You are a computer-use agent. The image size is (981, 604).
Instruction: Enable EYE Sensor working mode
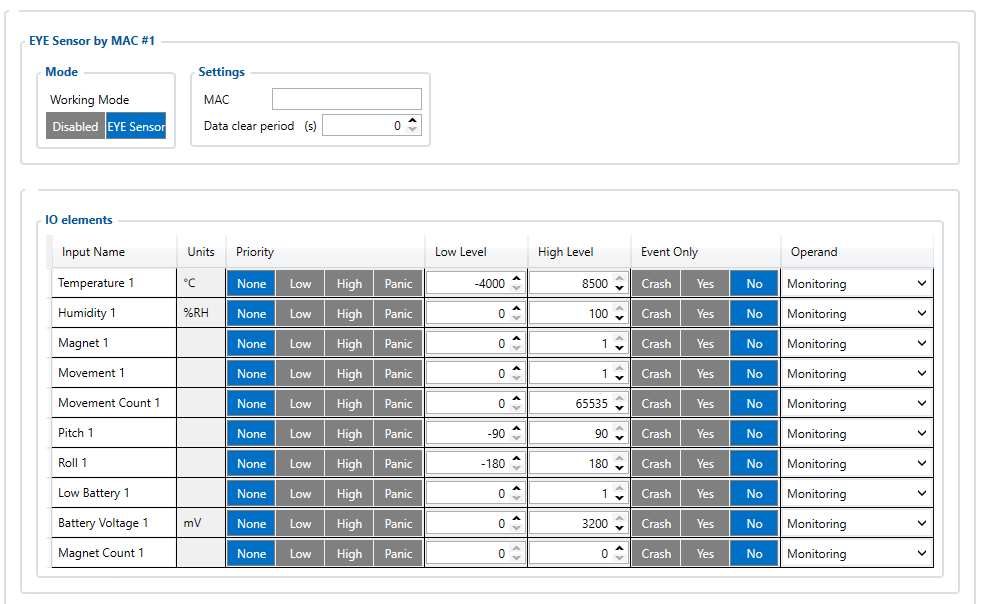136,127
